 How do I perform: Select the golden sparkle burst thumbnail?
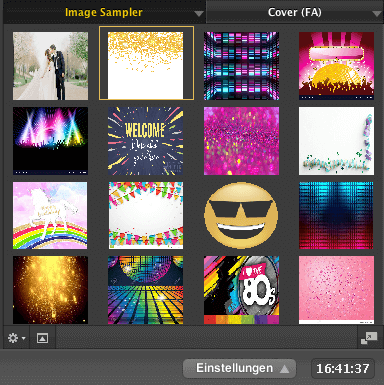[51, 290]
